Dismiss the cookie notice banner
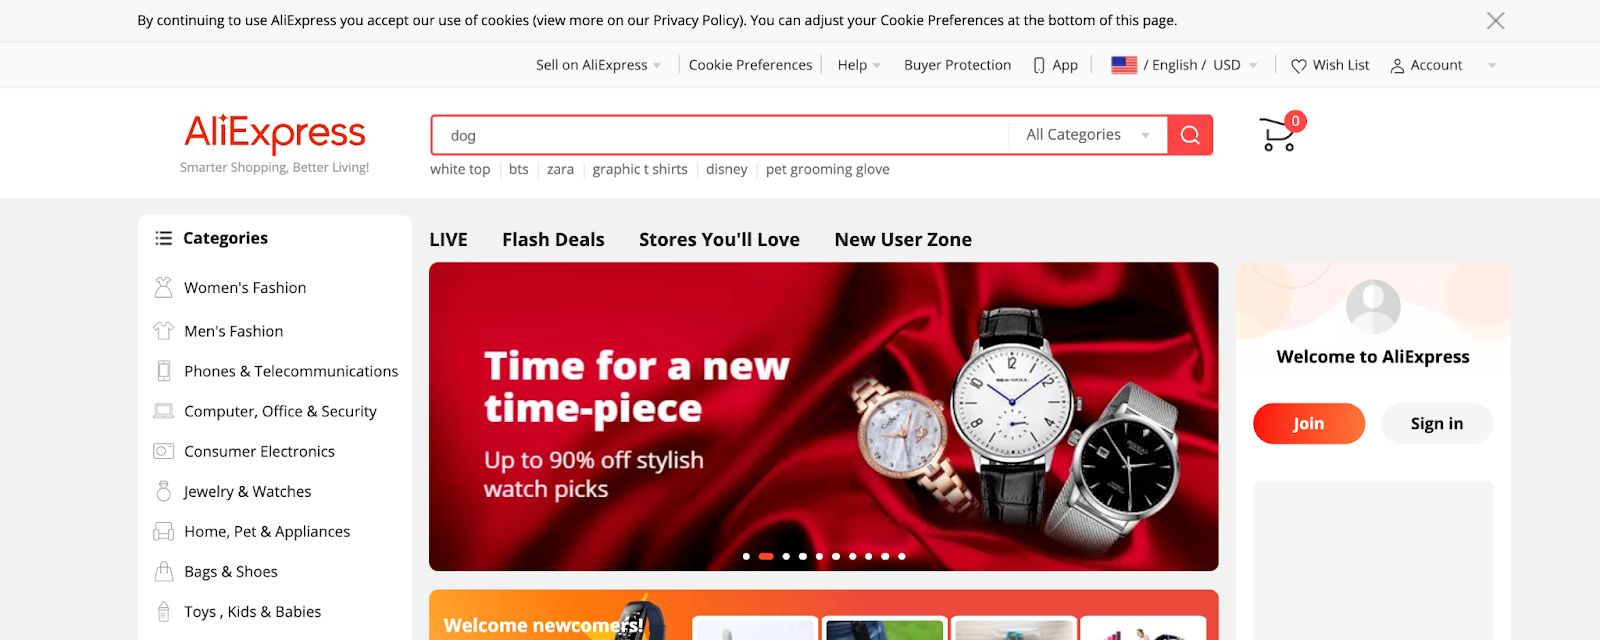 [1495, 21]
